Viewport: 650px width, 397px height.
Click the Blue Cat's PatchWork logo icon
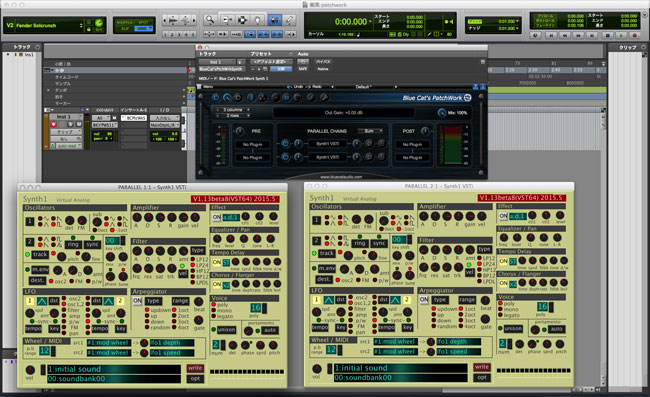tap(468, 98)
